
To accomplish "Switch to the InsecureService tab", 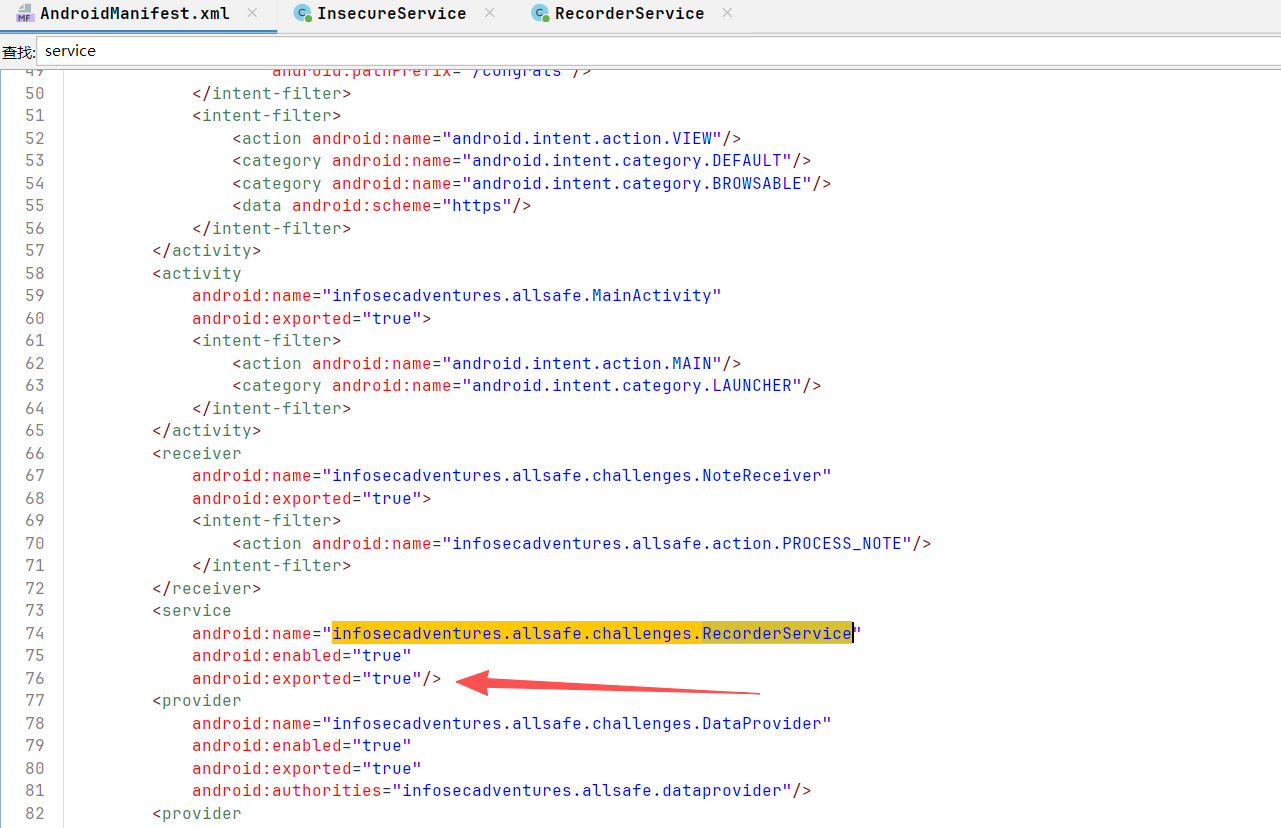I will [391, 13].
